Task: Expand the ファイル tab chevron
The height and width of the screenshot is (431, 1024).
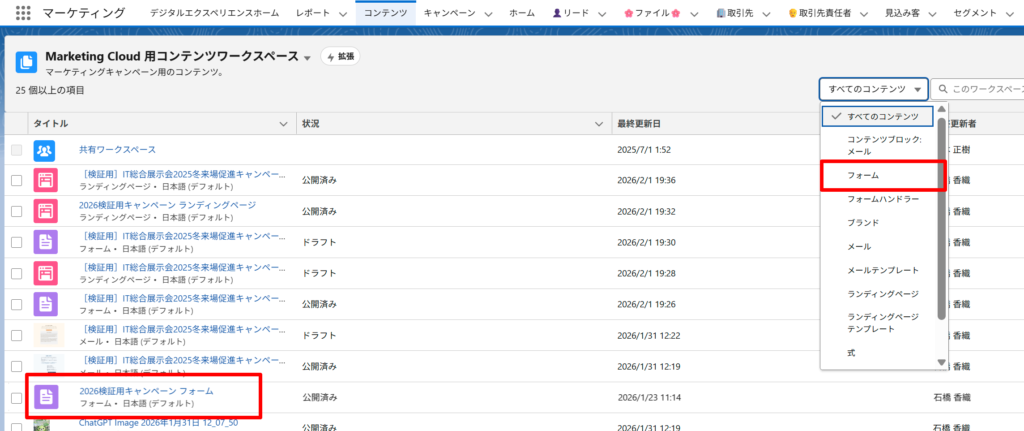Action: point(694,14)
